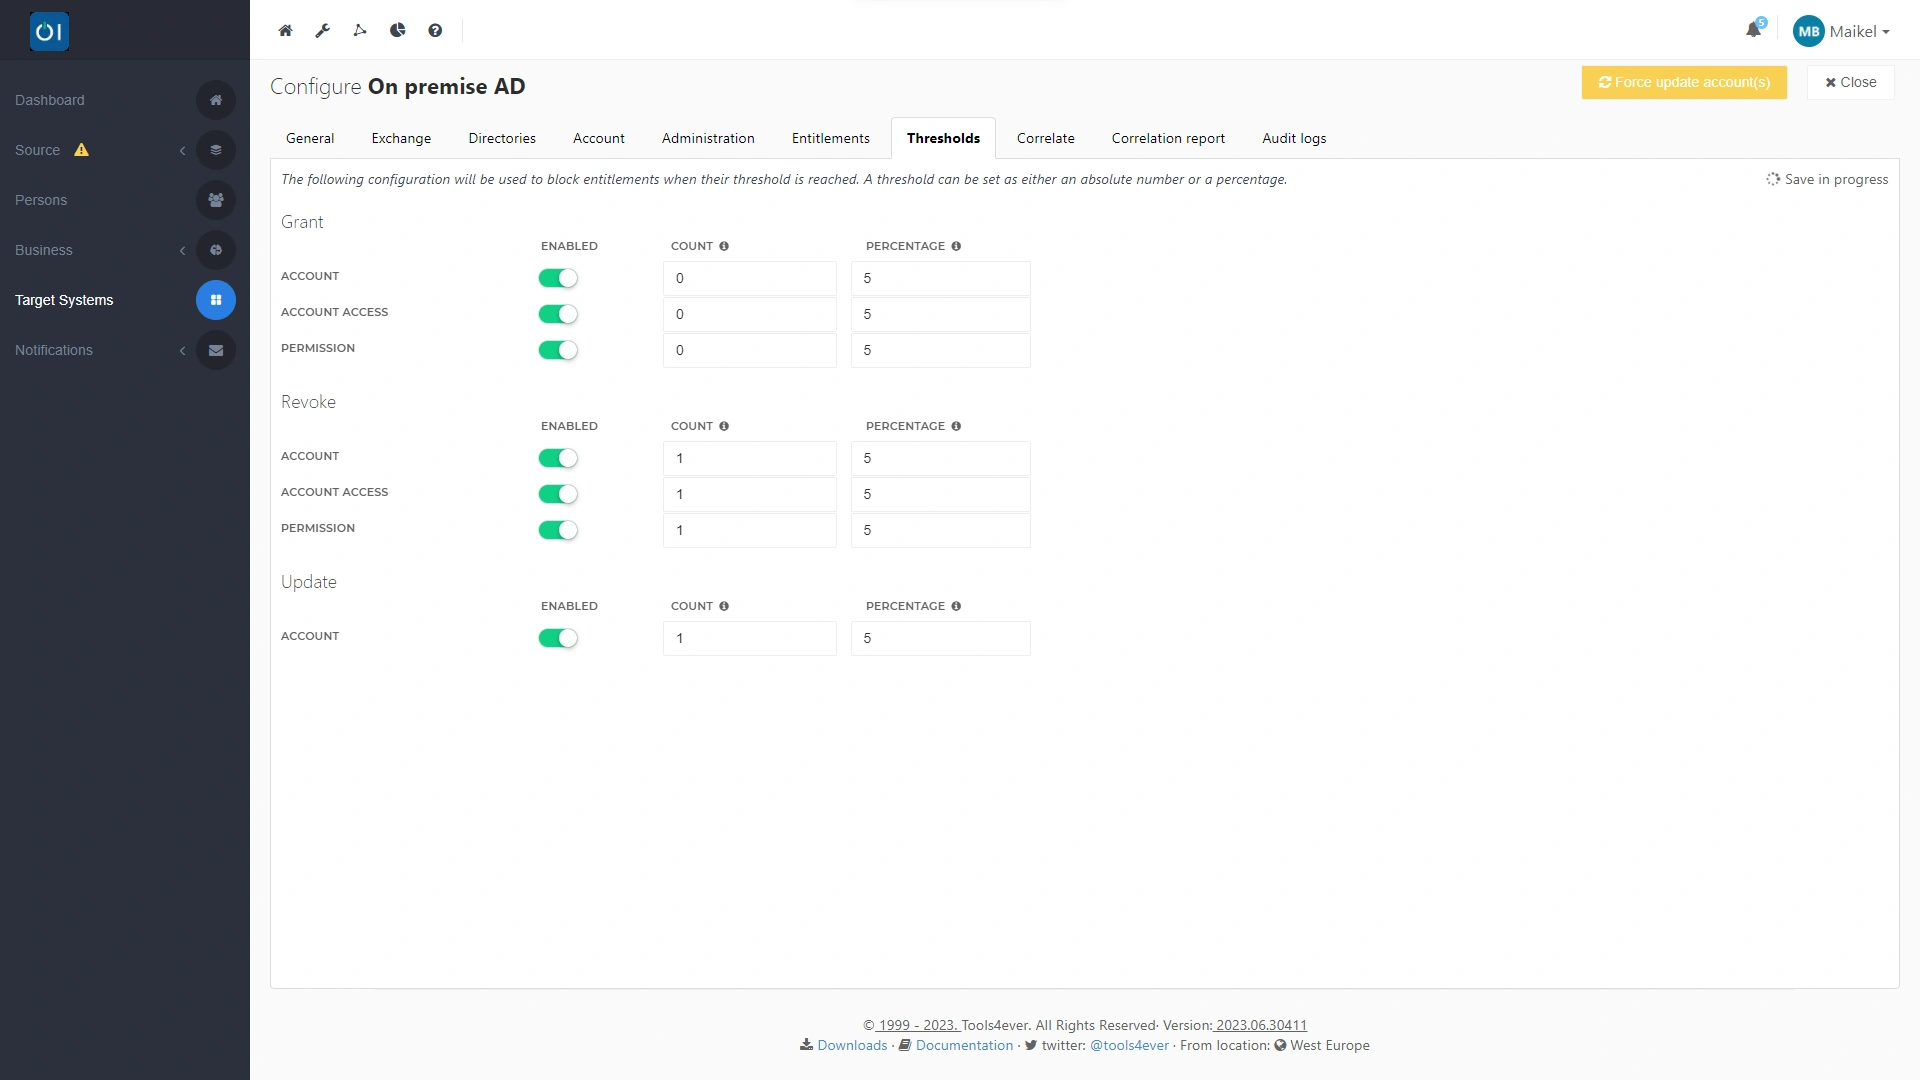Open the notifications bell icon
Viewport: 1920px width, 1080px height.
(1754, 29)
